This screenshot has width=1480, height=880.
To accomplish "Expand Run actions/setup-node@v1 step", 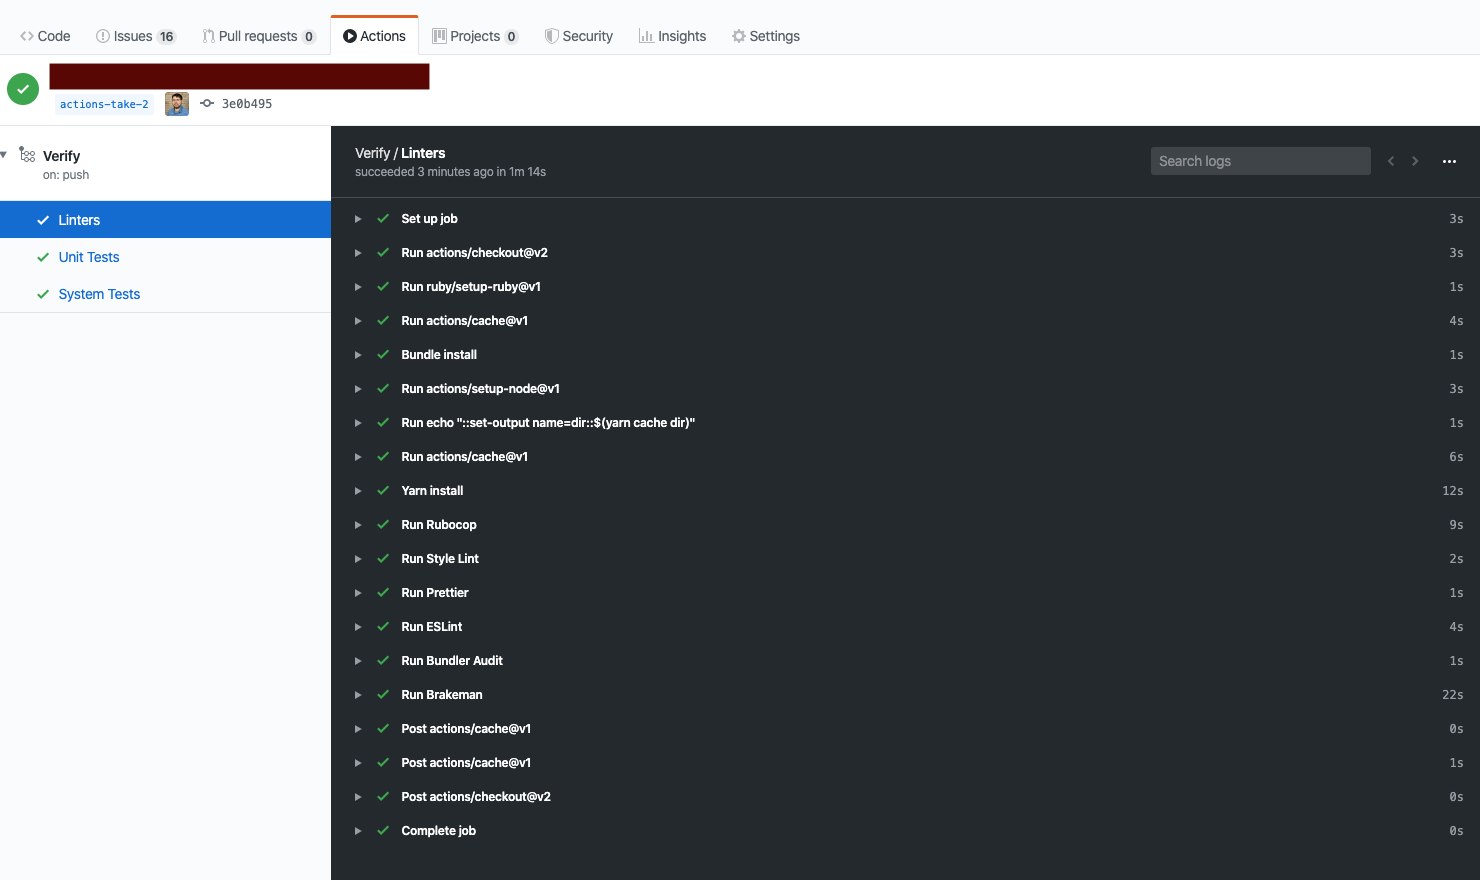I will tap(358, 389).
